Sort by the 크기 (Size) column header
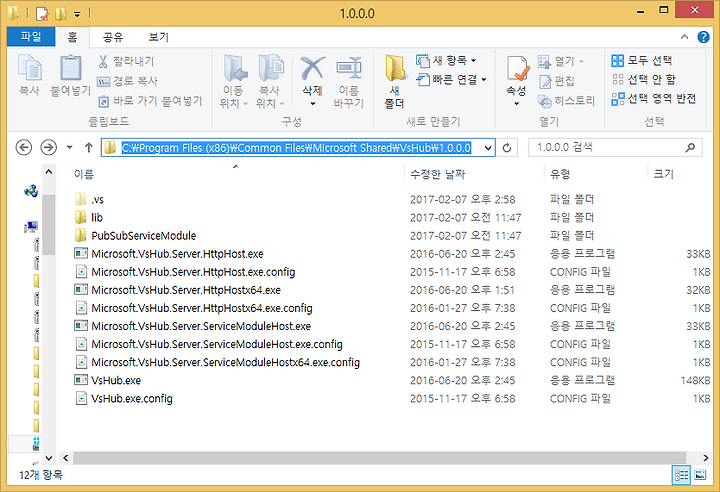 tap(663, 174)
